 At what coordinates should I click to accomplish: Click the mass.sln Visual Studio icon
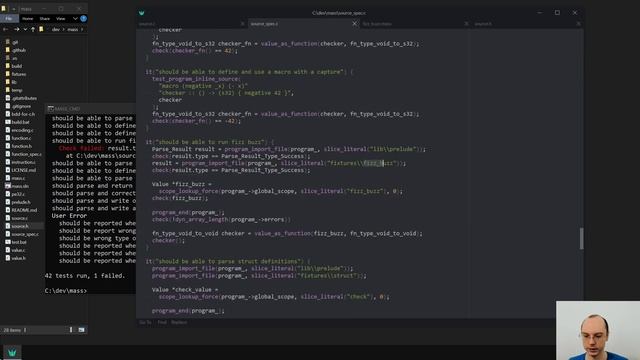coord(7,186)
